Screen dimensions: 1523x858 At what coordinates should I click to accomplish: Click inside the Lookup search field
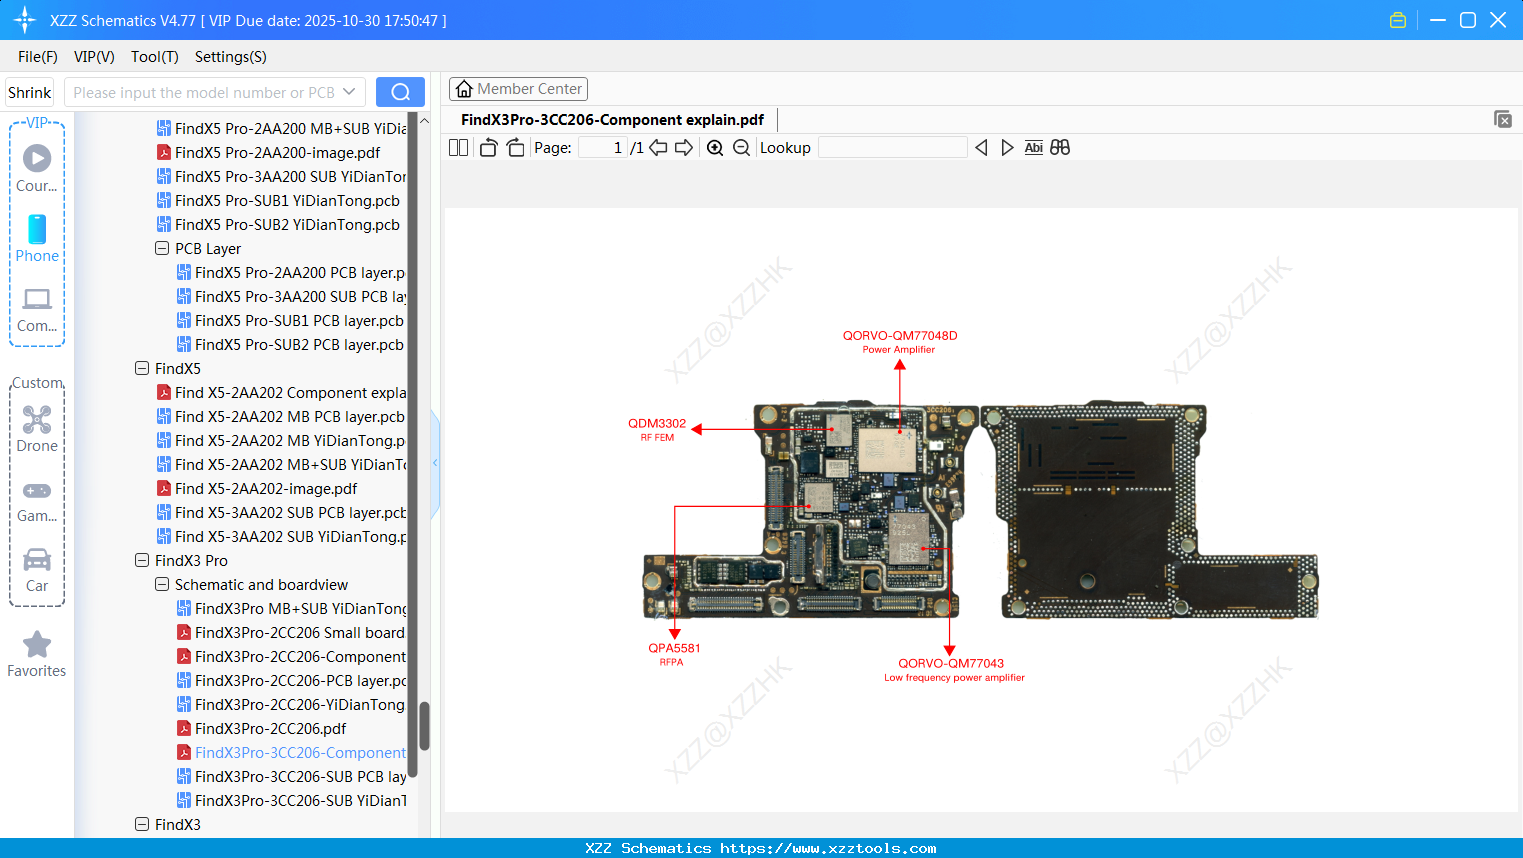point(891,147)
